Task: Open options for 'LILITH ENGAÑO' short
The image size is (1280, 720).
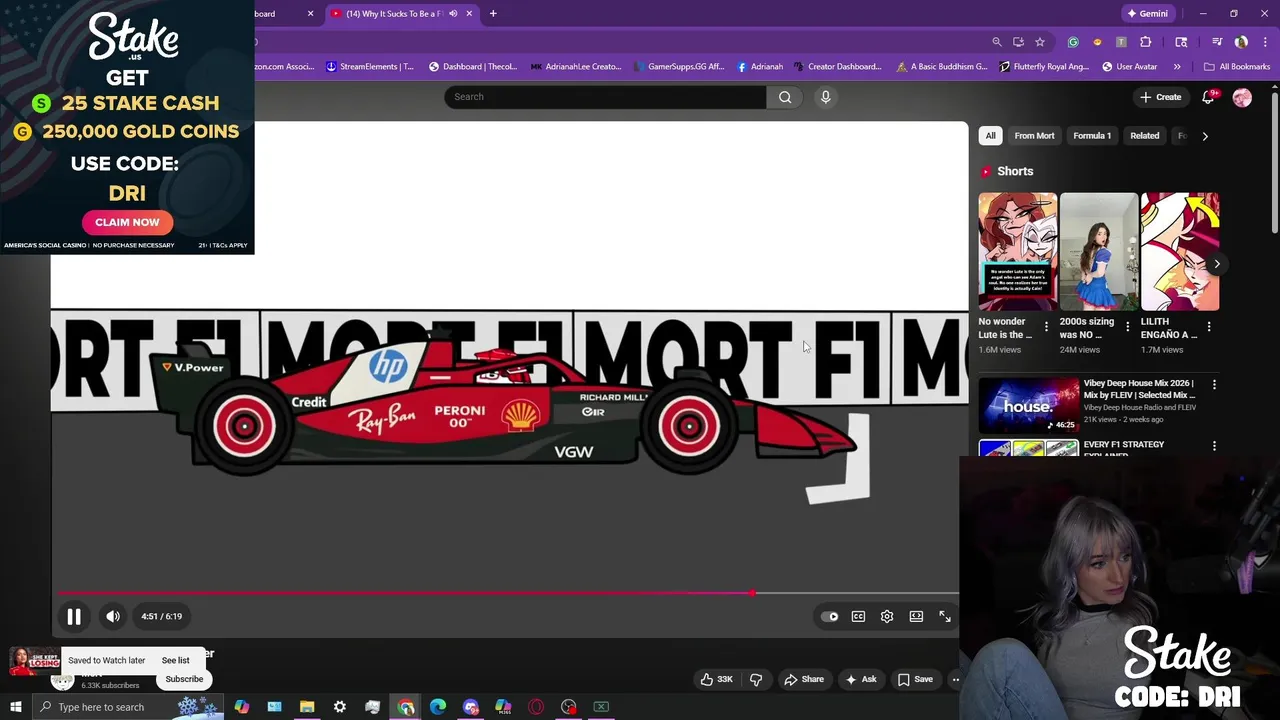Action: point(1208,327)
